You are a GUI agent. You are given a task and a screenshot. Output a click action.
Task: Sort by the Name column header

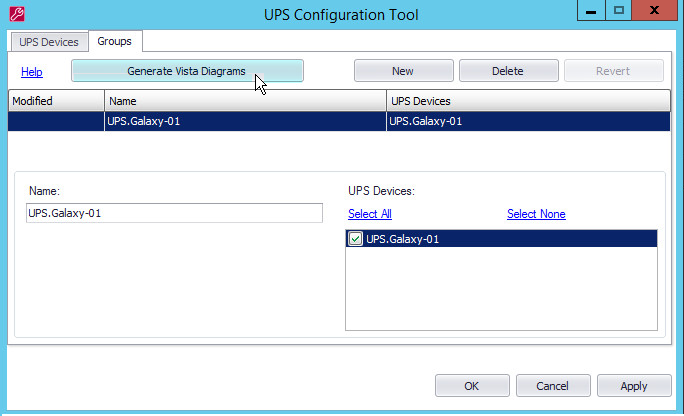(x=245, y=101)
